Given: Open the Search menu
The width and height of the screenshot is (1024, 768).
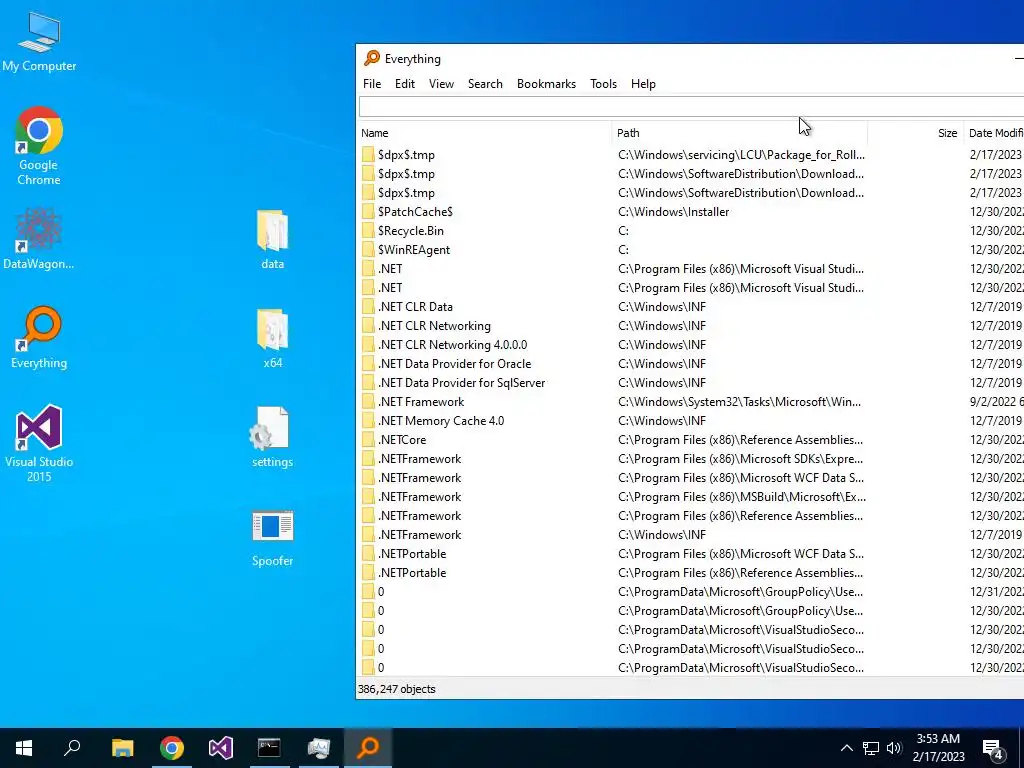Looking at the screenshot, I should point(485,84).
